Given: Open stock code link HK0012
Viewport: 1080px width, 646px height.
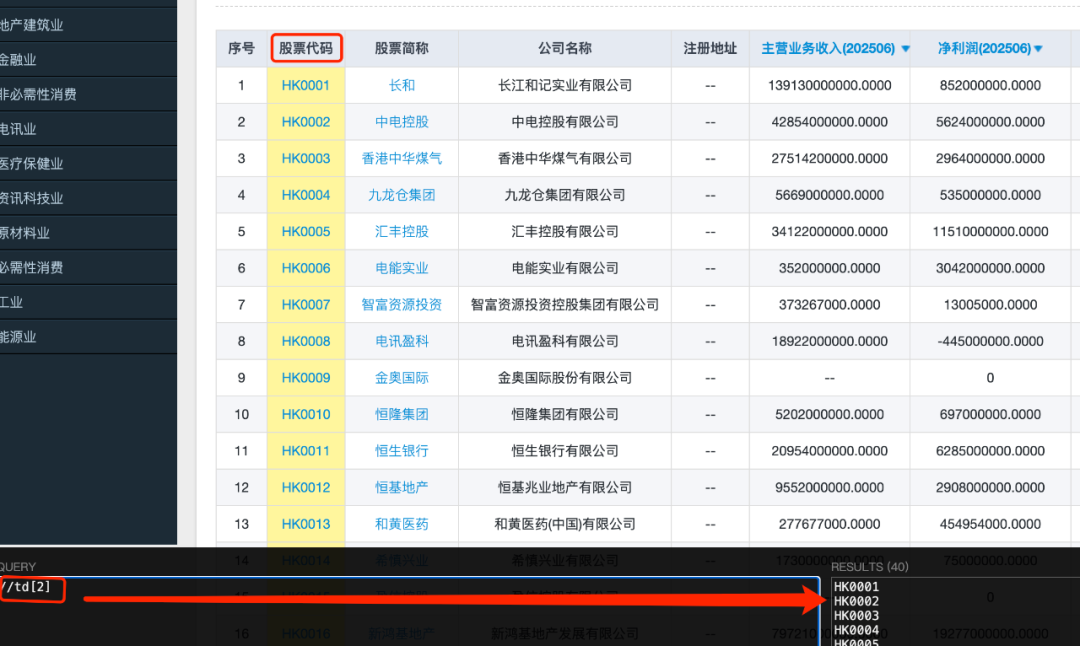Looking at the screenshot, I should [x=306, y=487].
